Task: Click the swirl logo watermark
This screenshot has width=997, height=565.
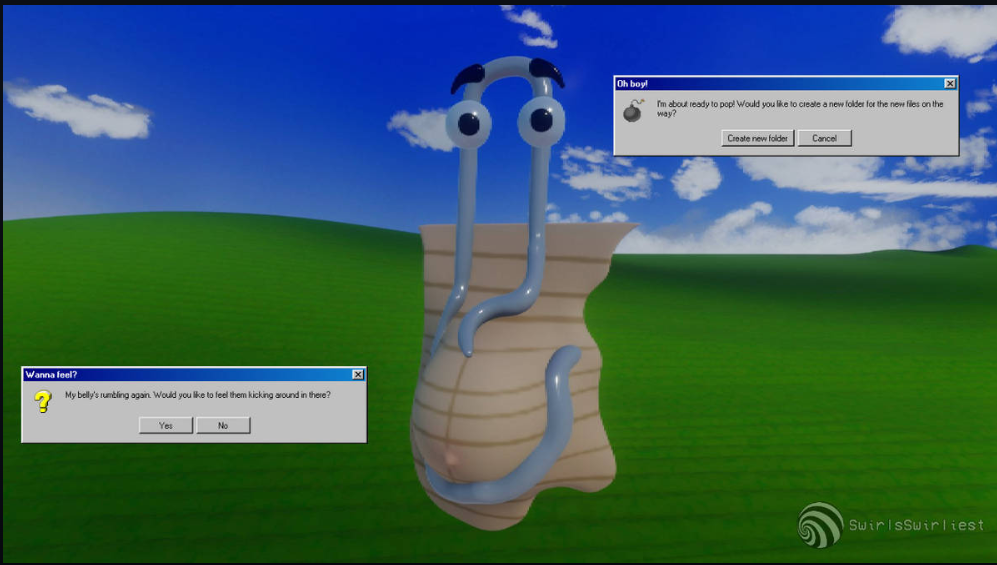Action: [x=821, y=525]
